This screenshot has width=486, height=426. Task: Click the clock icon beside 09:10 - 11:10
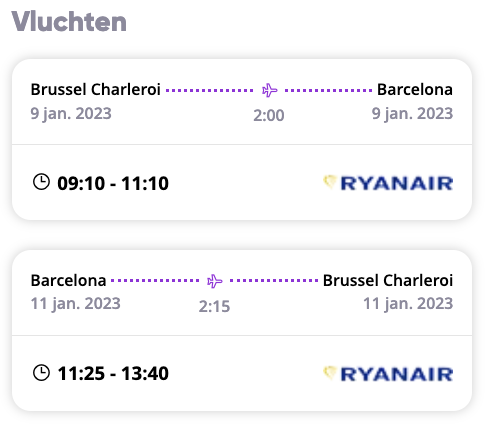41,182
